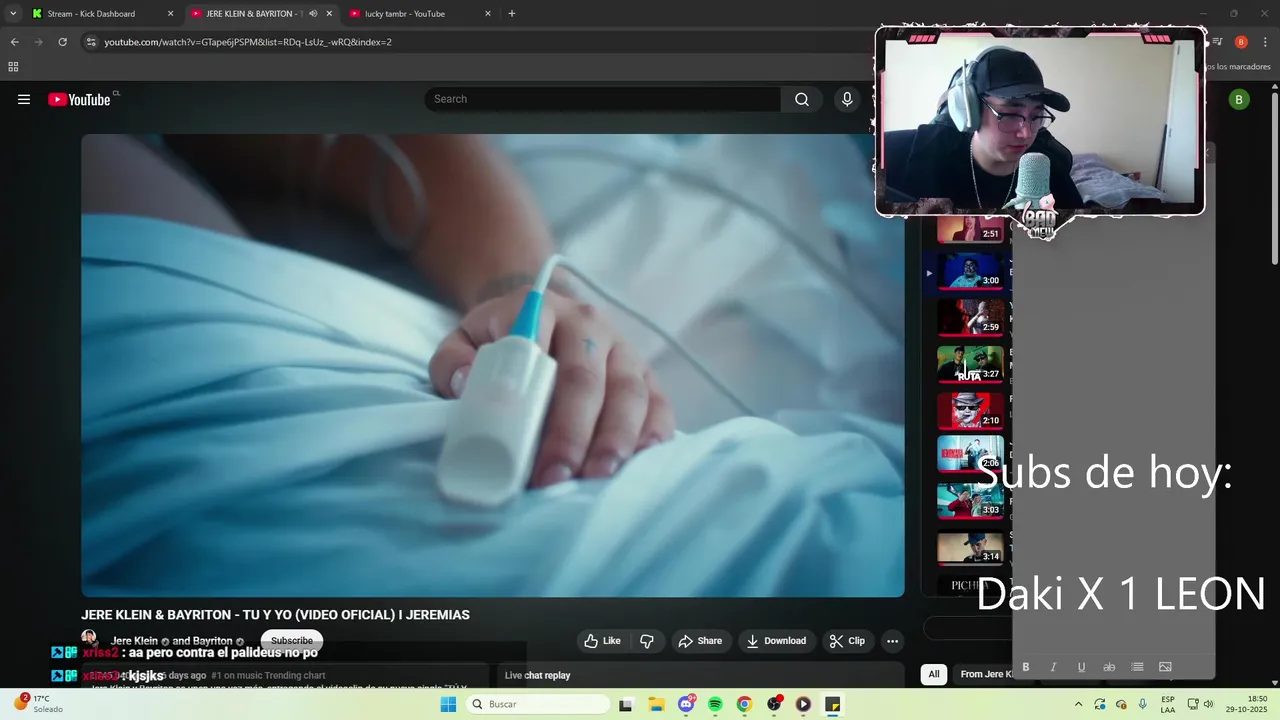Screen dimensions: 1280x720
Task: Like the video with the thumbs-up button
Action: (602, 641)
